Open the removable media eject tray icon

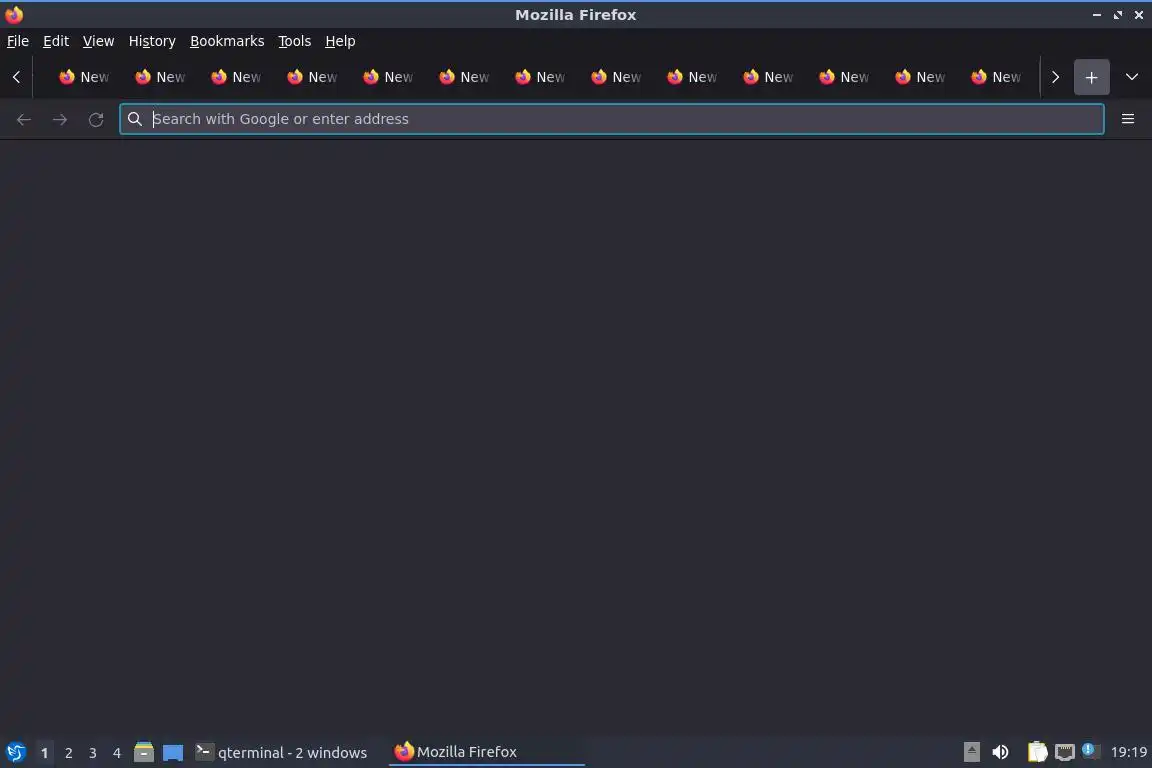pos(971,752)
